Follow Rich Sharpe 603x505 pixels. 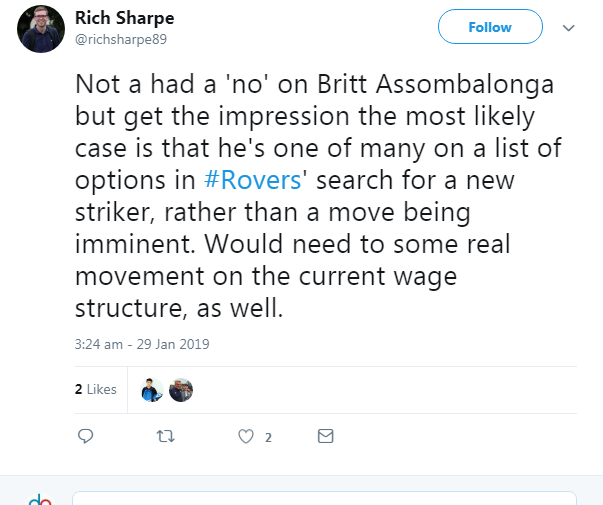tap(490, 27)
